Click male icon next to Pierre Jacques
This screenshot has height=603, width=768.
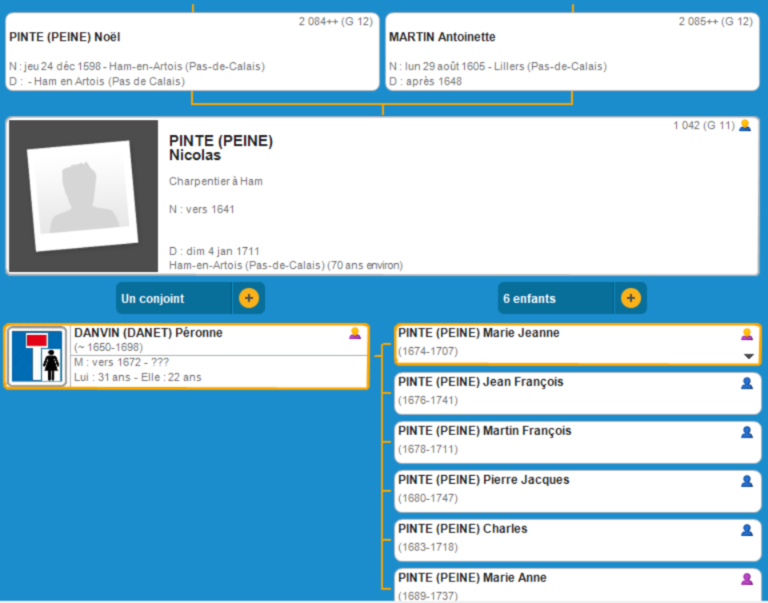(x=746, y=481)
